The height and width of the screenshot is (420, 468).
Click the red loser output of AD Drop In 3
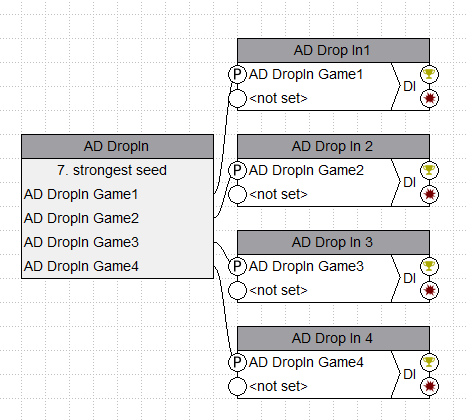(x=429, y=290)
